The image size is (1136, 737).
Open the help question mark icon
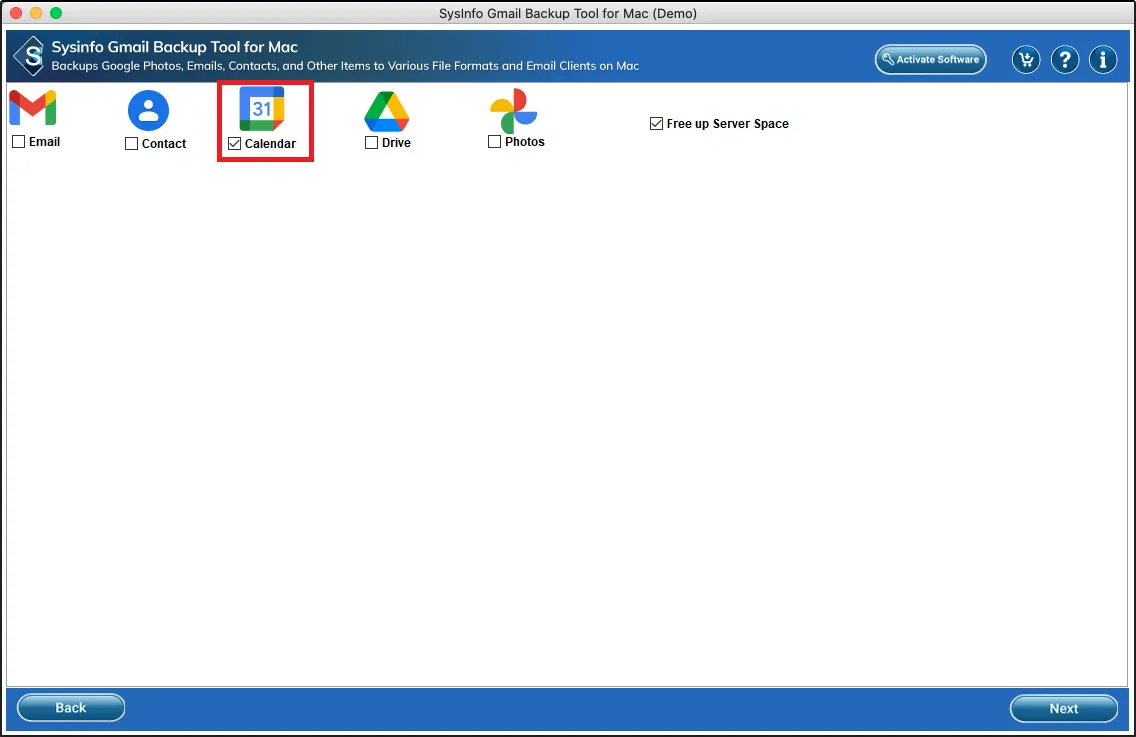[x=1065, y=59]
